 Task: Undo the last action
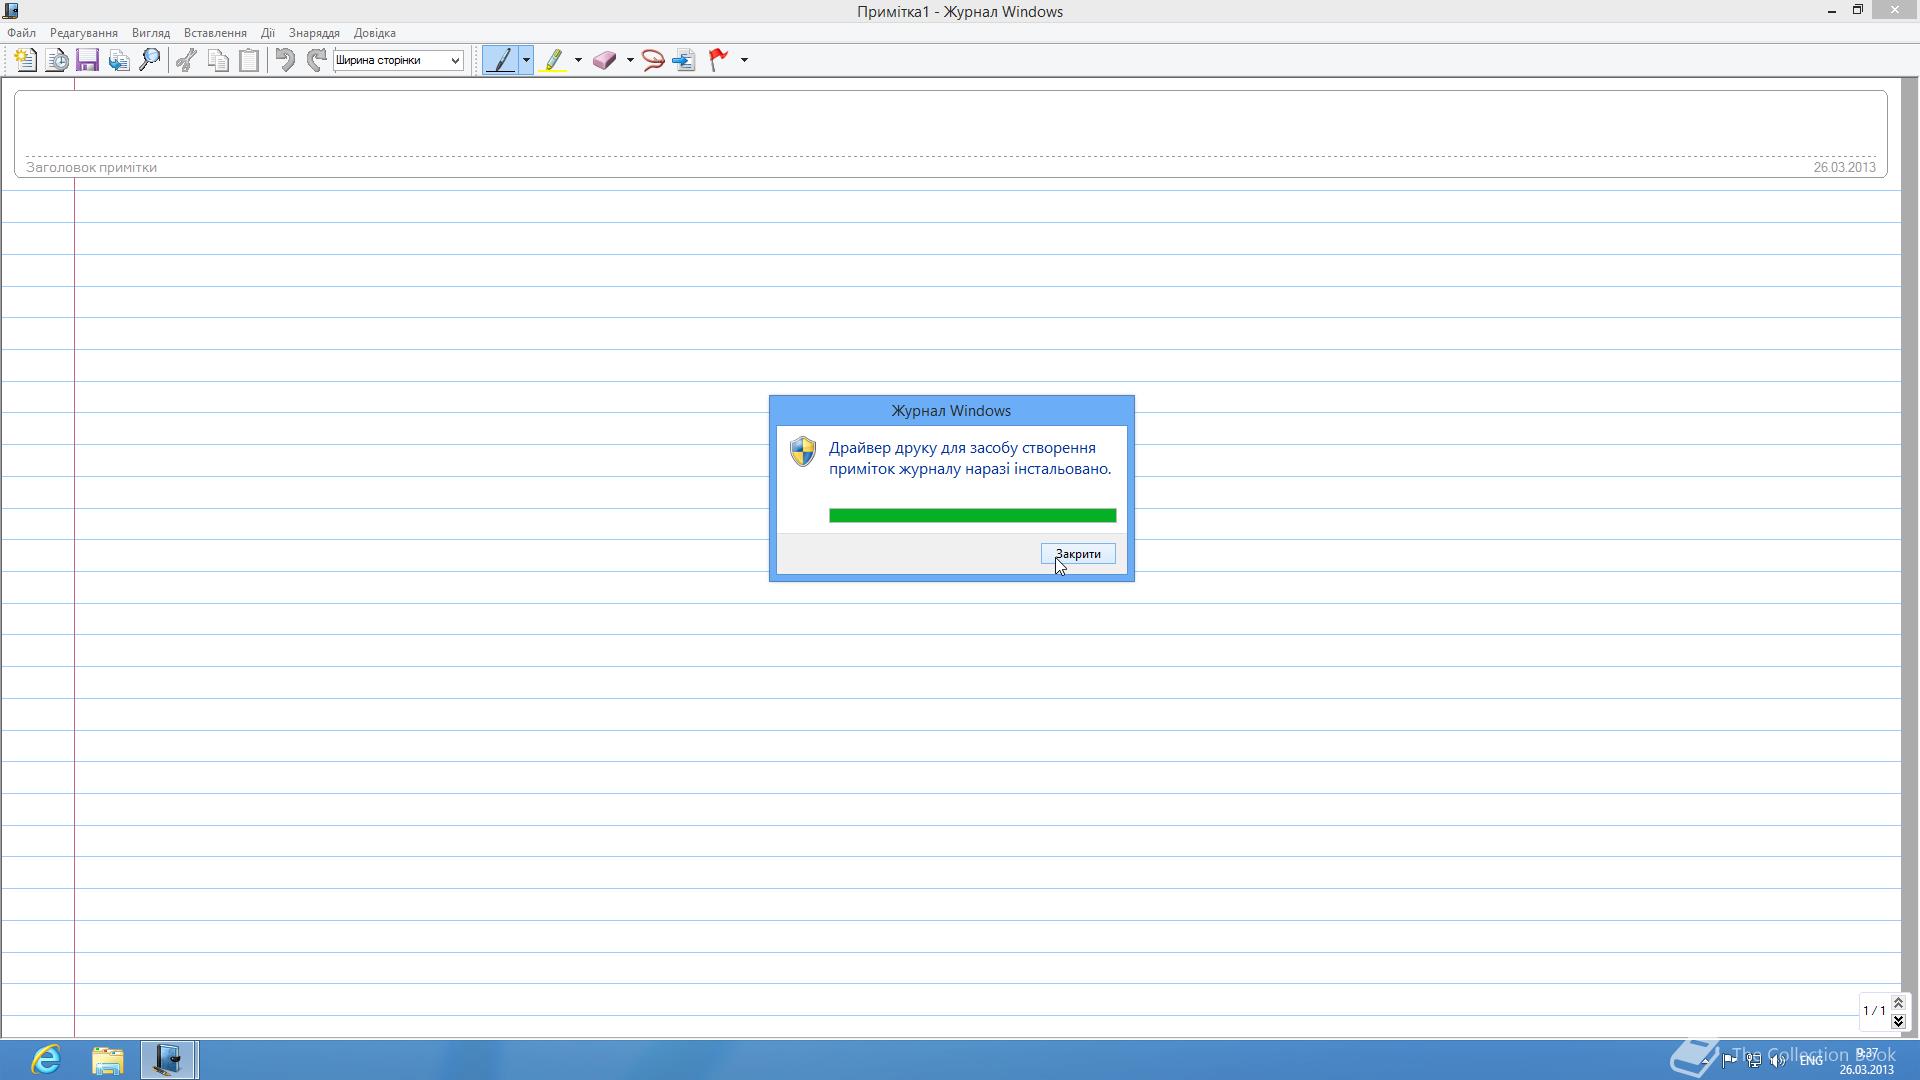tap(285, 60)
